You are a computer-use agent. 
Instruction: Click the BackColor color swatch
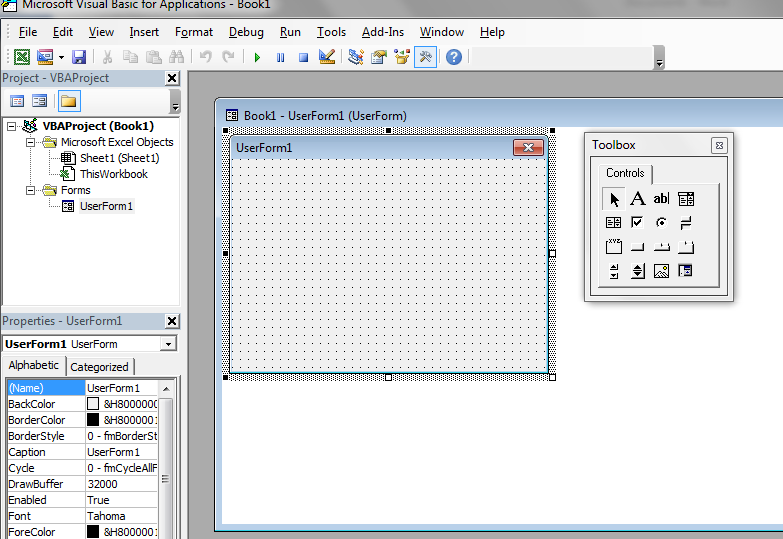click(x=93, y=404)
